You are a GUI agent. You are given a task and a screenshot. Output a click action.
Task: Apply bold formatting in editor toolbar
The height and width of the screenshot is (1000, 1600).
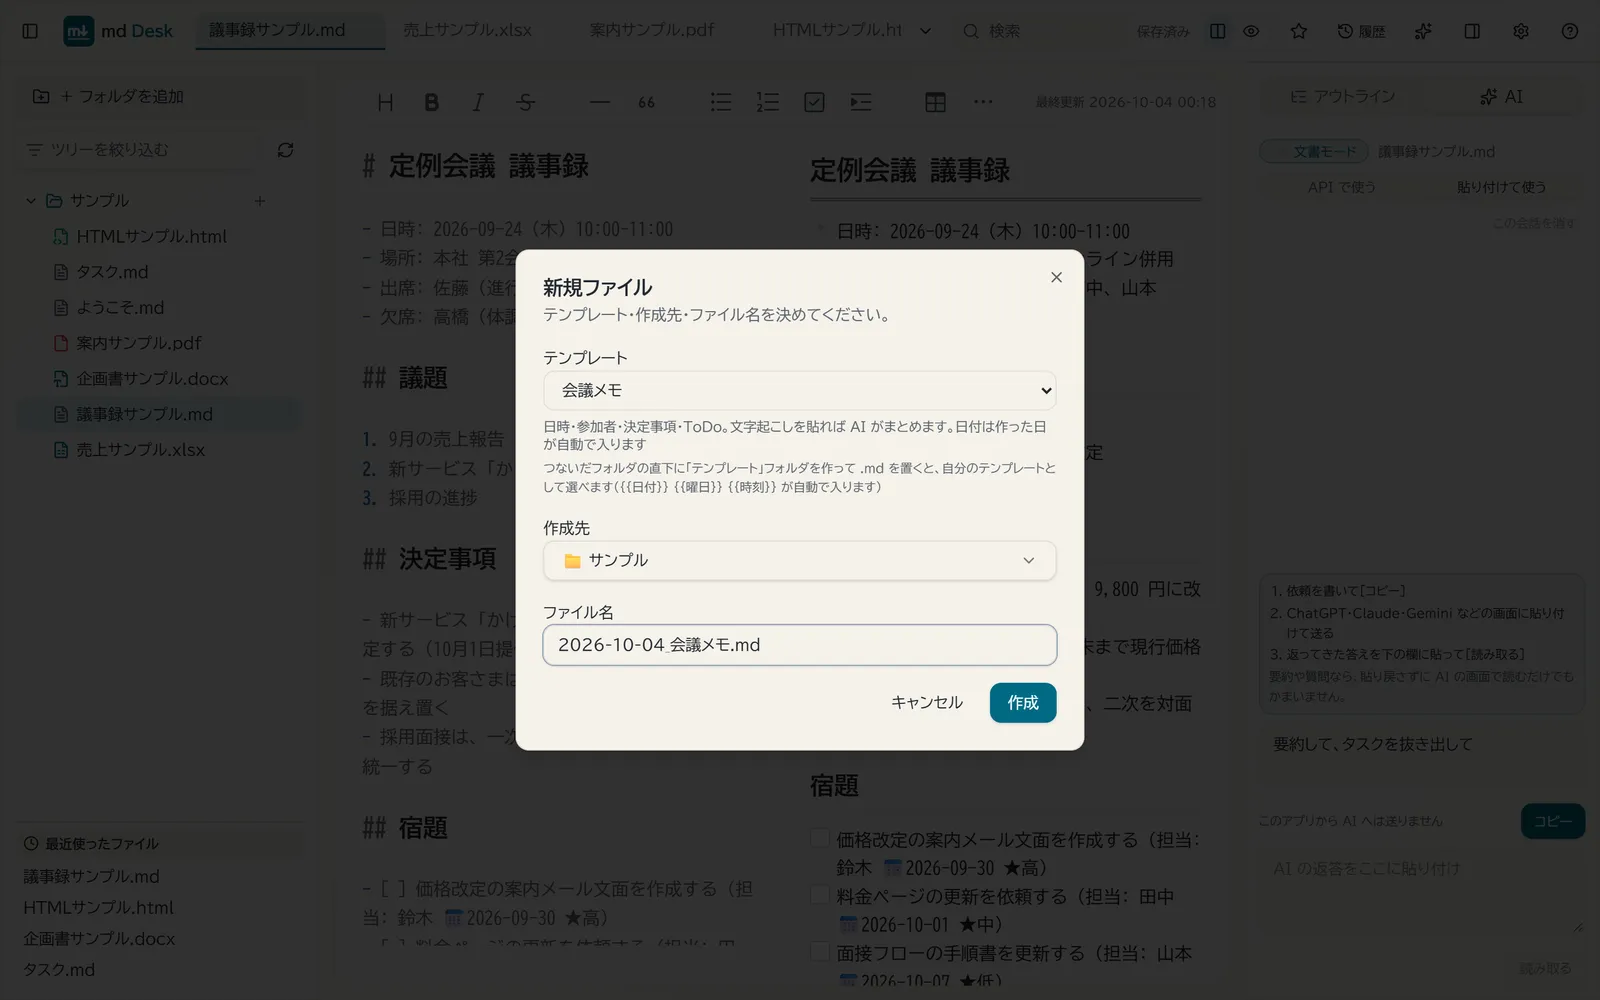point(431,102)
